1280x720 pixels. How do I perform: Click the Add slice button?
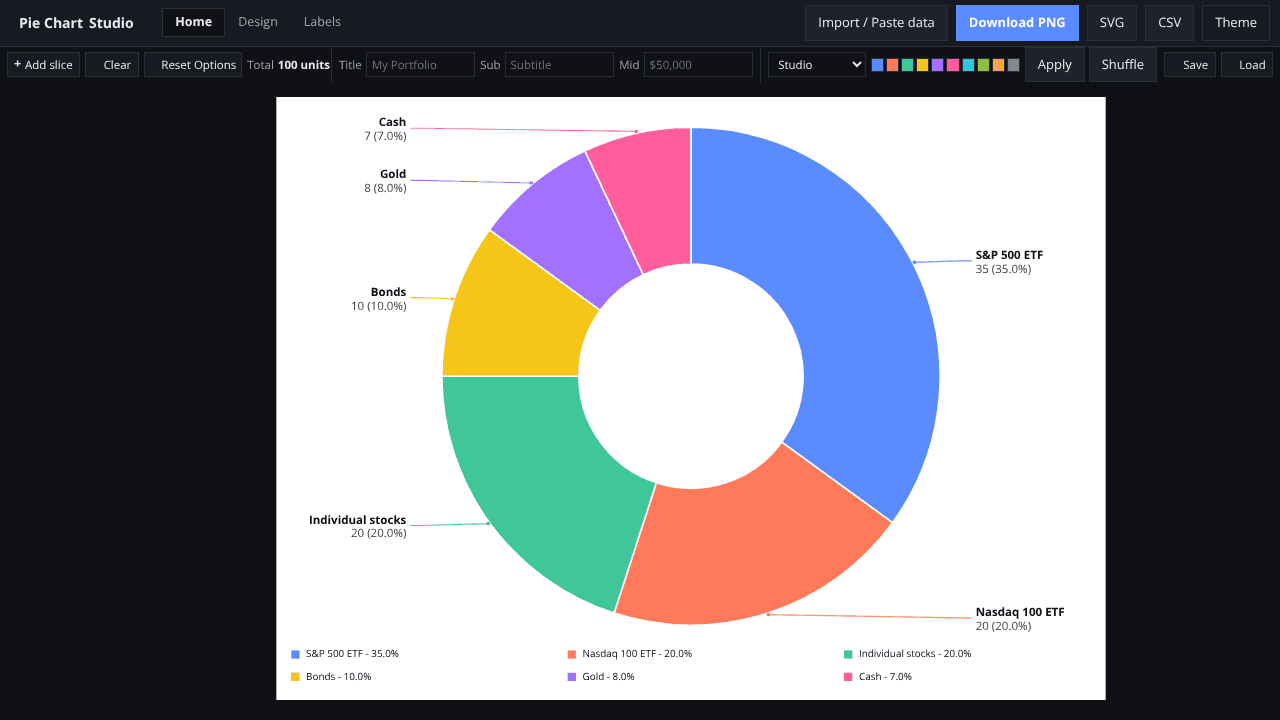click(43, 65)
